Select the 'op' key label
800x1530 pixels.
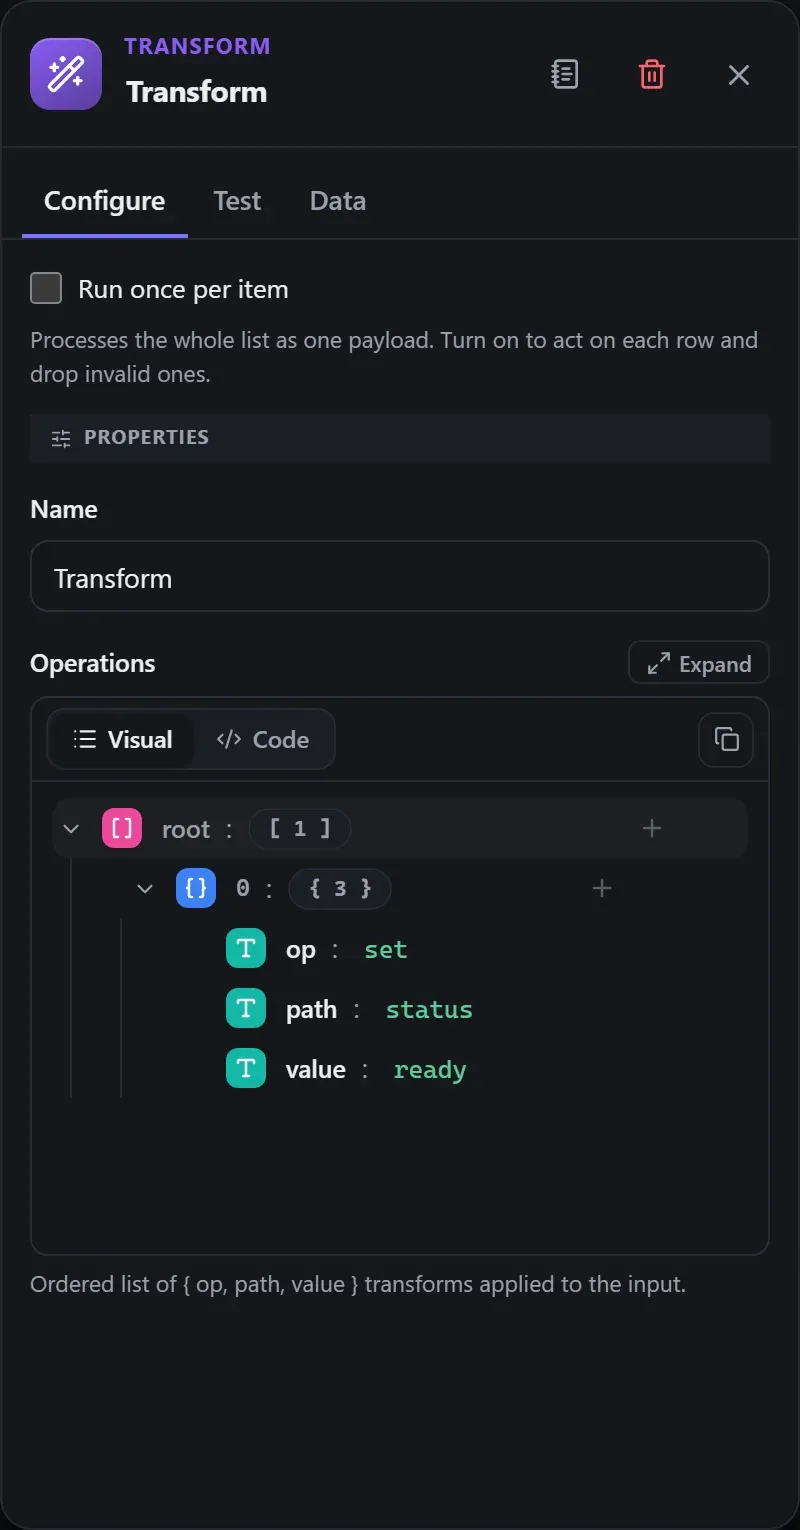(x=301, y=949)
